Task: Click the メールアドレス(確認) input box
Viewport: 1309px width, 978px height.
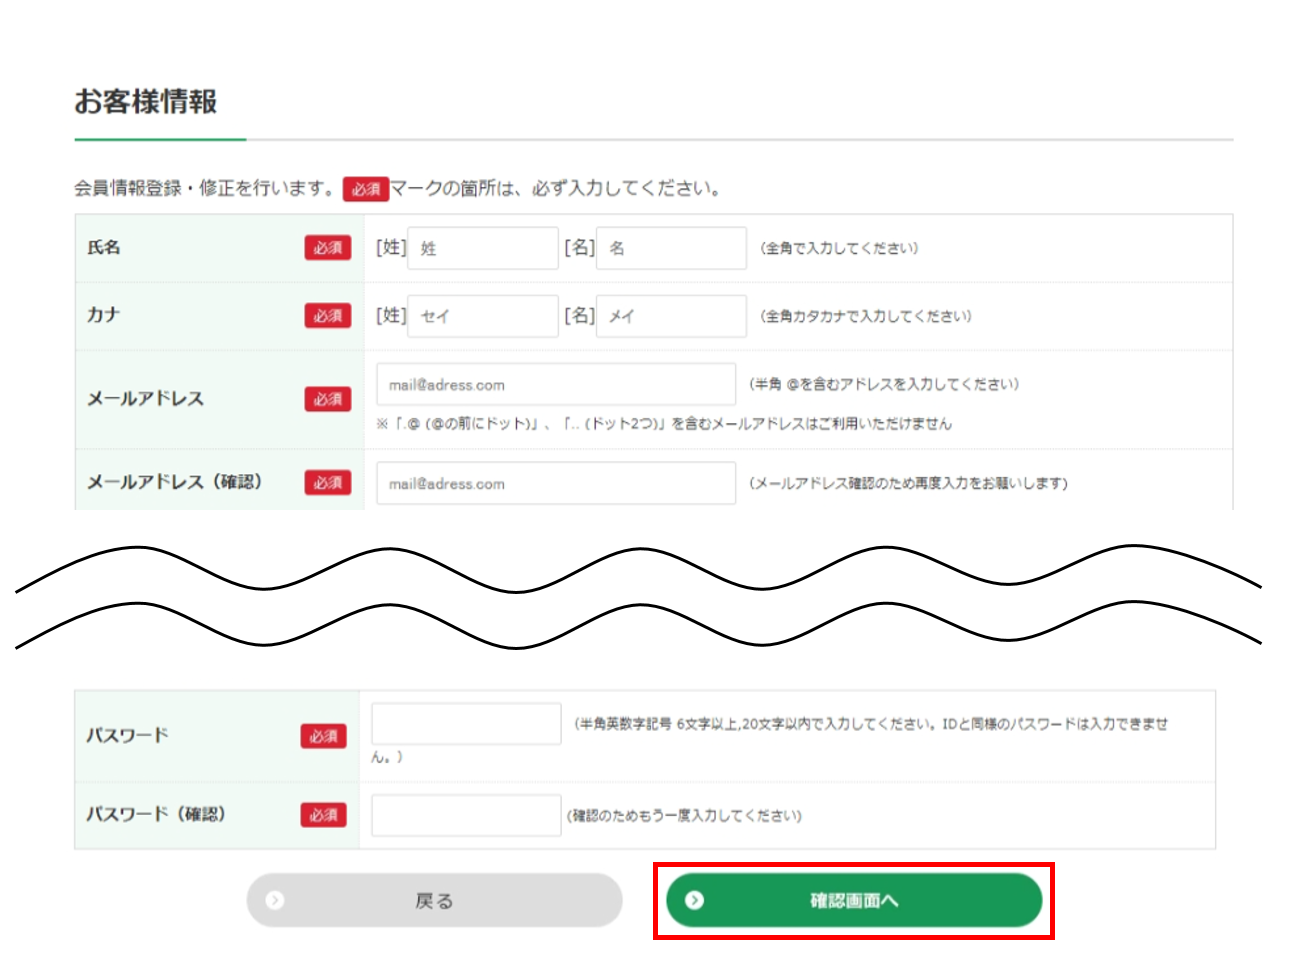Action: click(555, 484)
